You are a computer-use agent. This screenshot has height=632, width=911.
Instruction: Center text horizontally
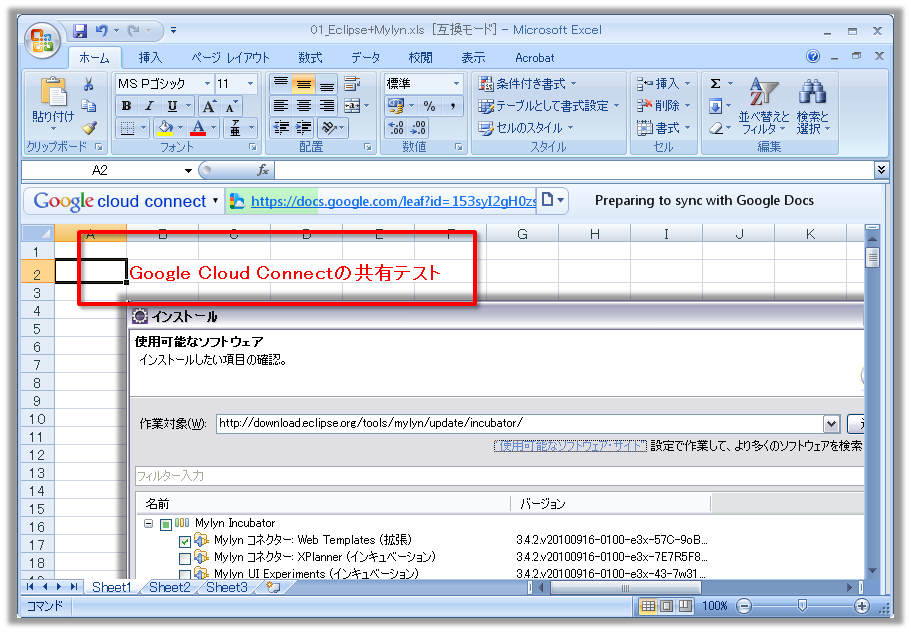(x=304, y=106)
